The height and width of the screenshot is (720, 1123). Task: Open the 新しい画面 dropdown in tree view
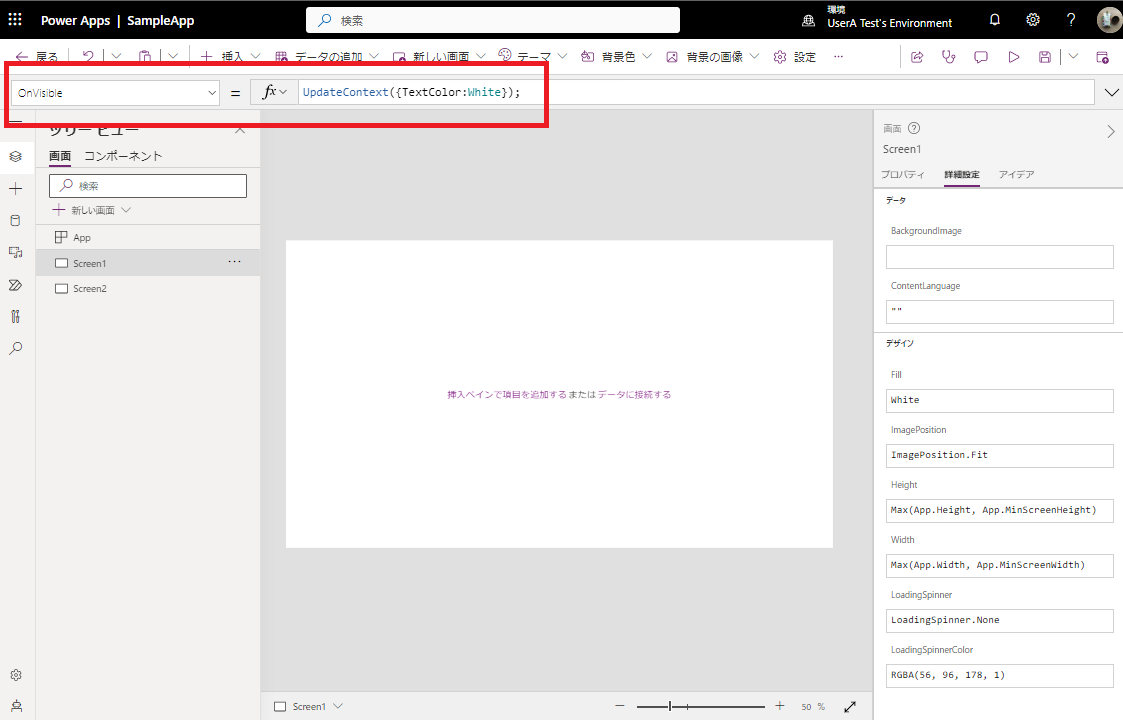92,211
